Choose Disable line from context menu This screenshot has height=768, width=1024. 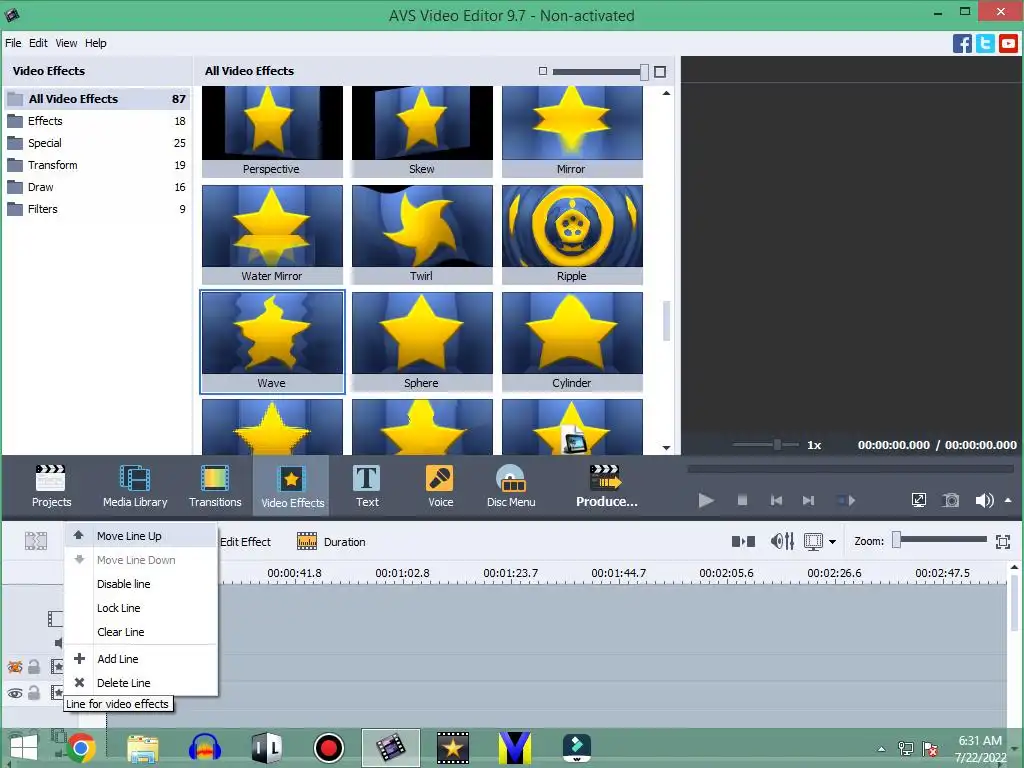coord(141,584)
